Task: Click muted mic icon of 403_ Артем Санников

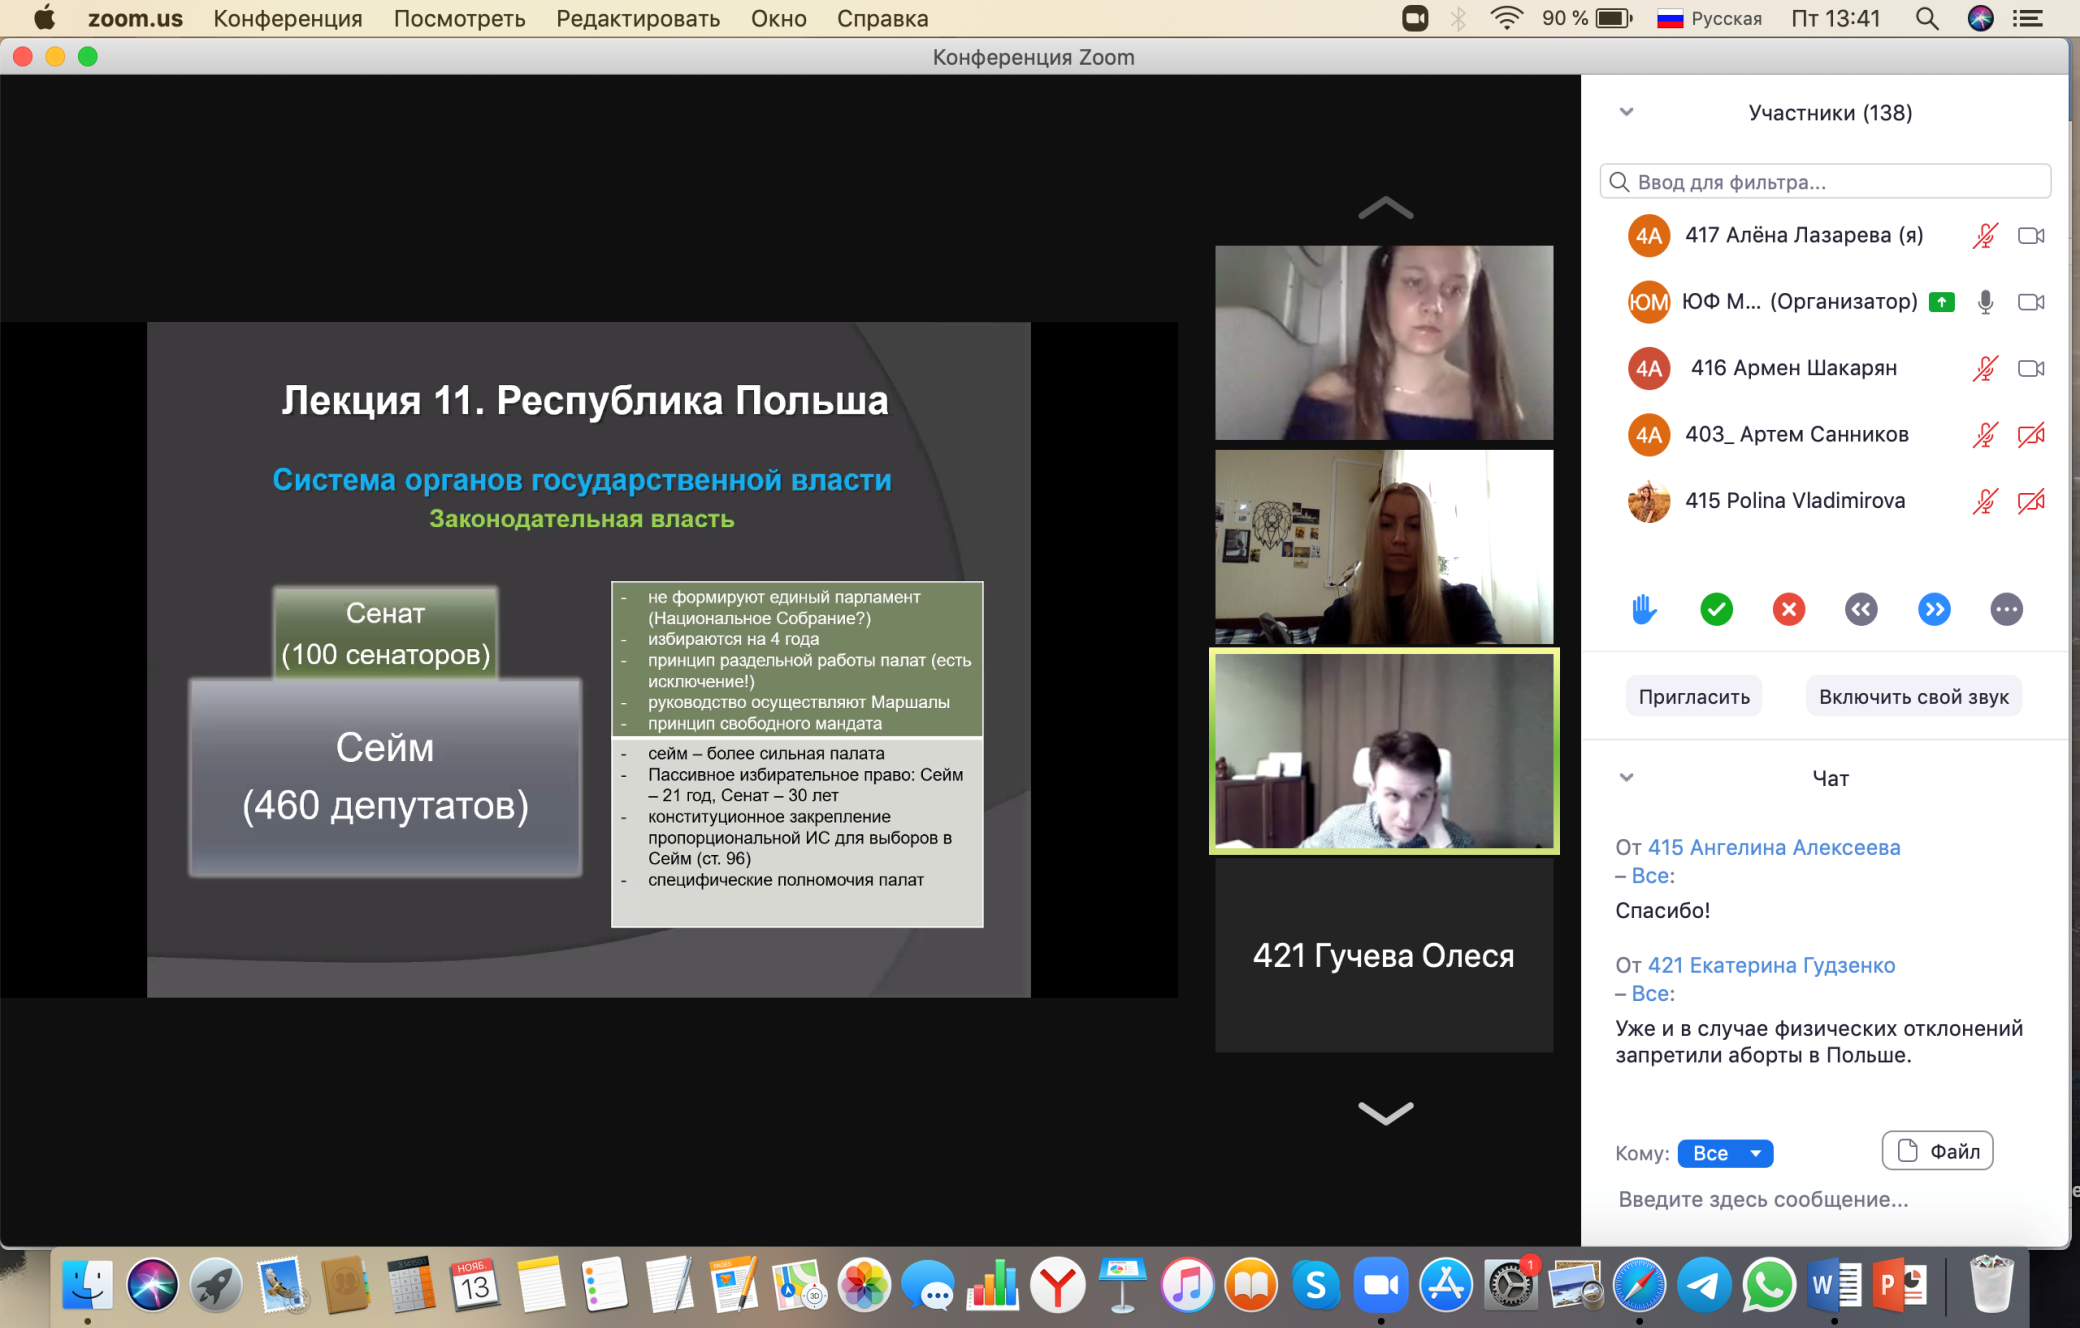Action: 1985,434
